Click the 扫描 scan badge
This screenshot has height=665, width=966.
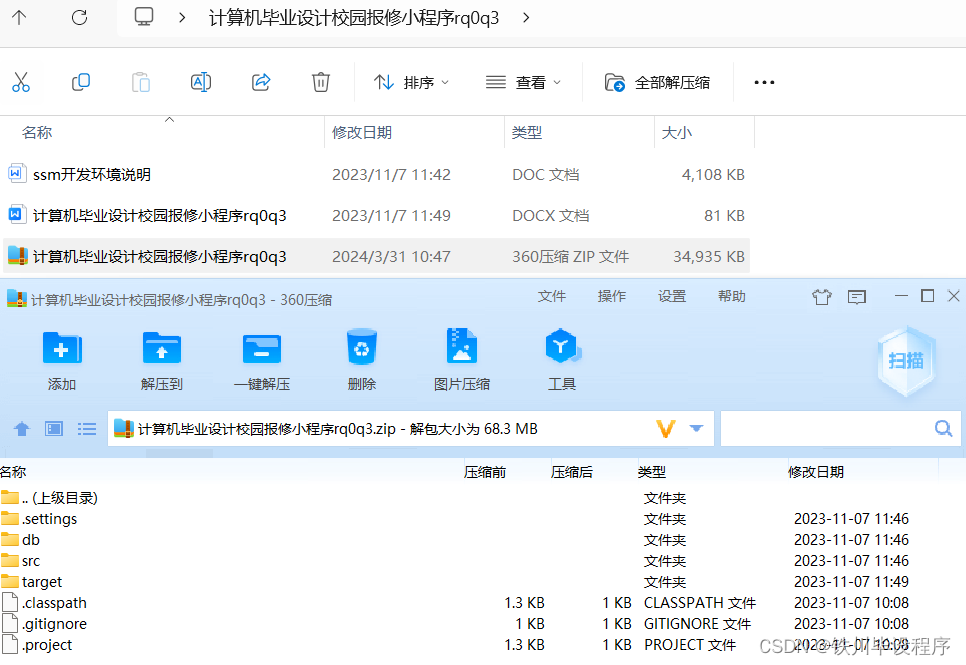pyautogui.click(x=906, y=362)
